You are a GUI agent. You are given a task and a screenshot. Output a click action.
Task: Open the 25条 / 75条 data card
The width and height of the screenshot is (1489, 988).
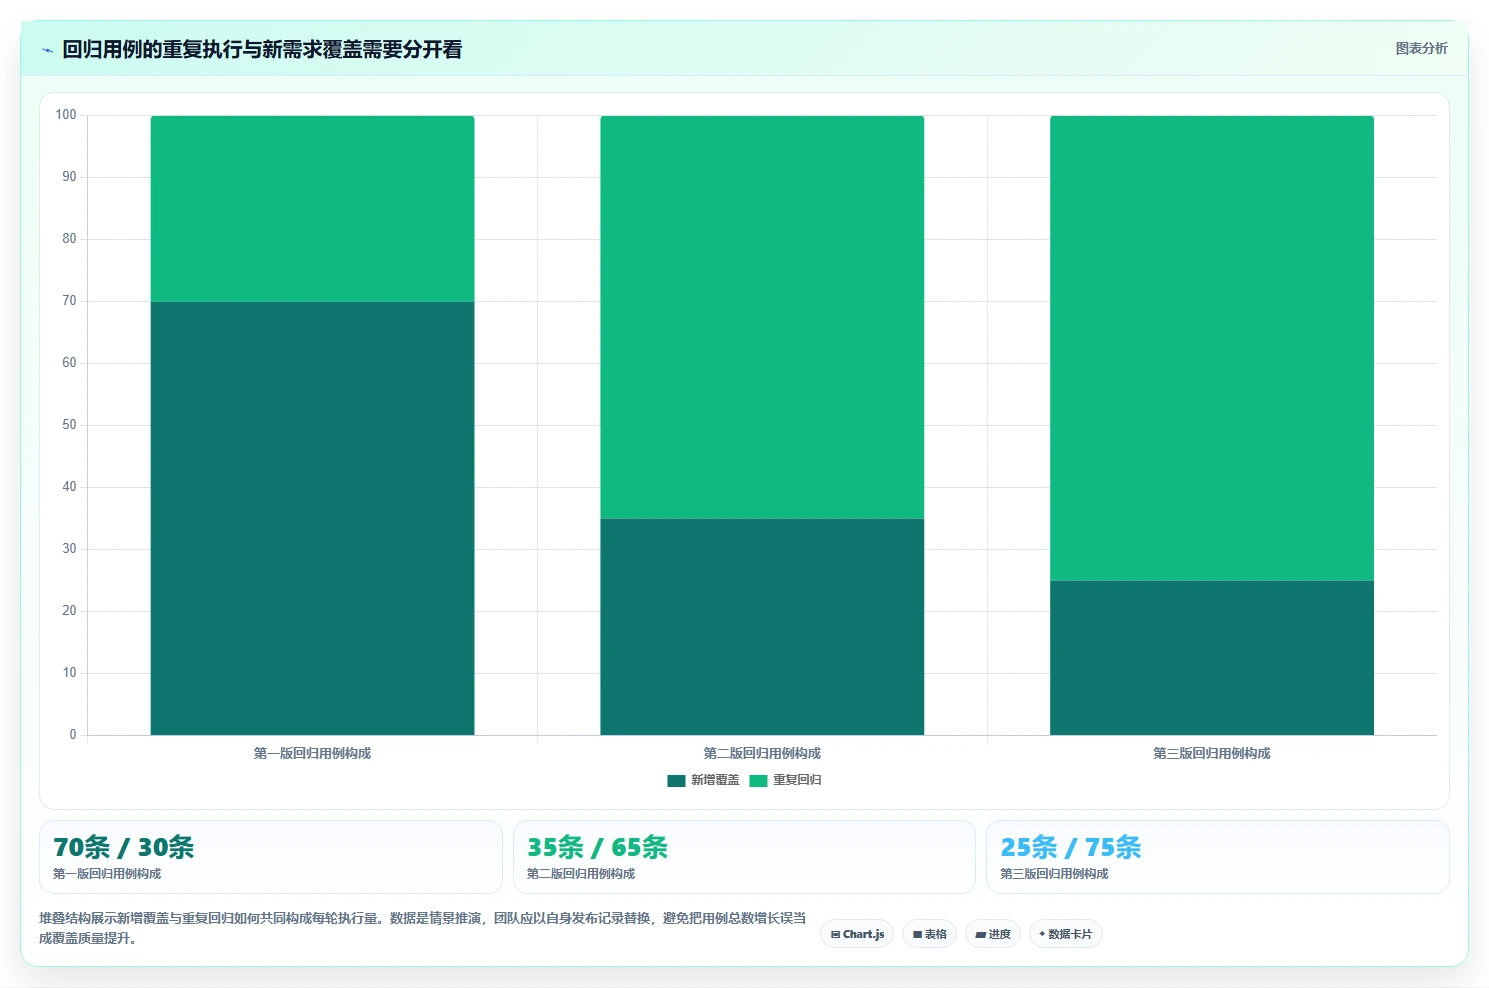pyautogui.click(x=1217, y=857)
